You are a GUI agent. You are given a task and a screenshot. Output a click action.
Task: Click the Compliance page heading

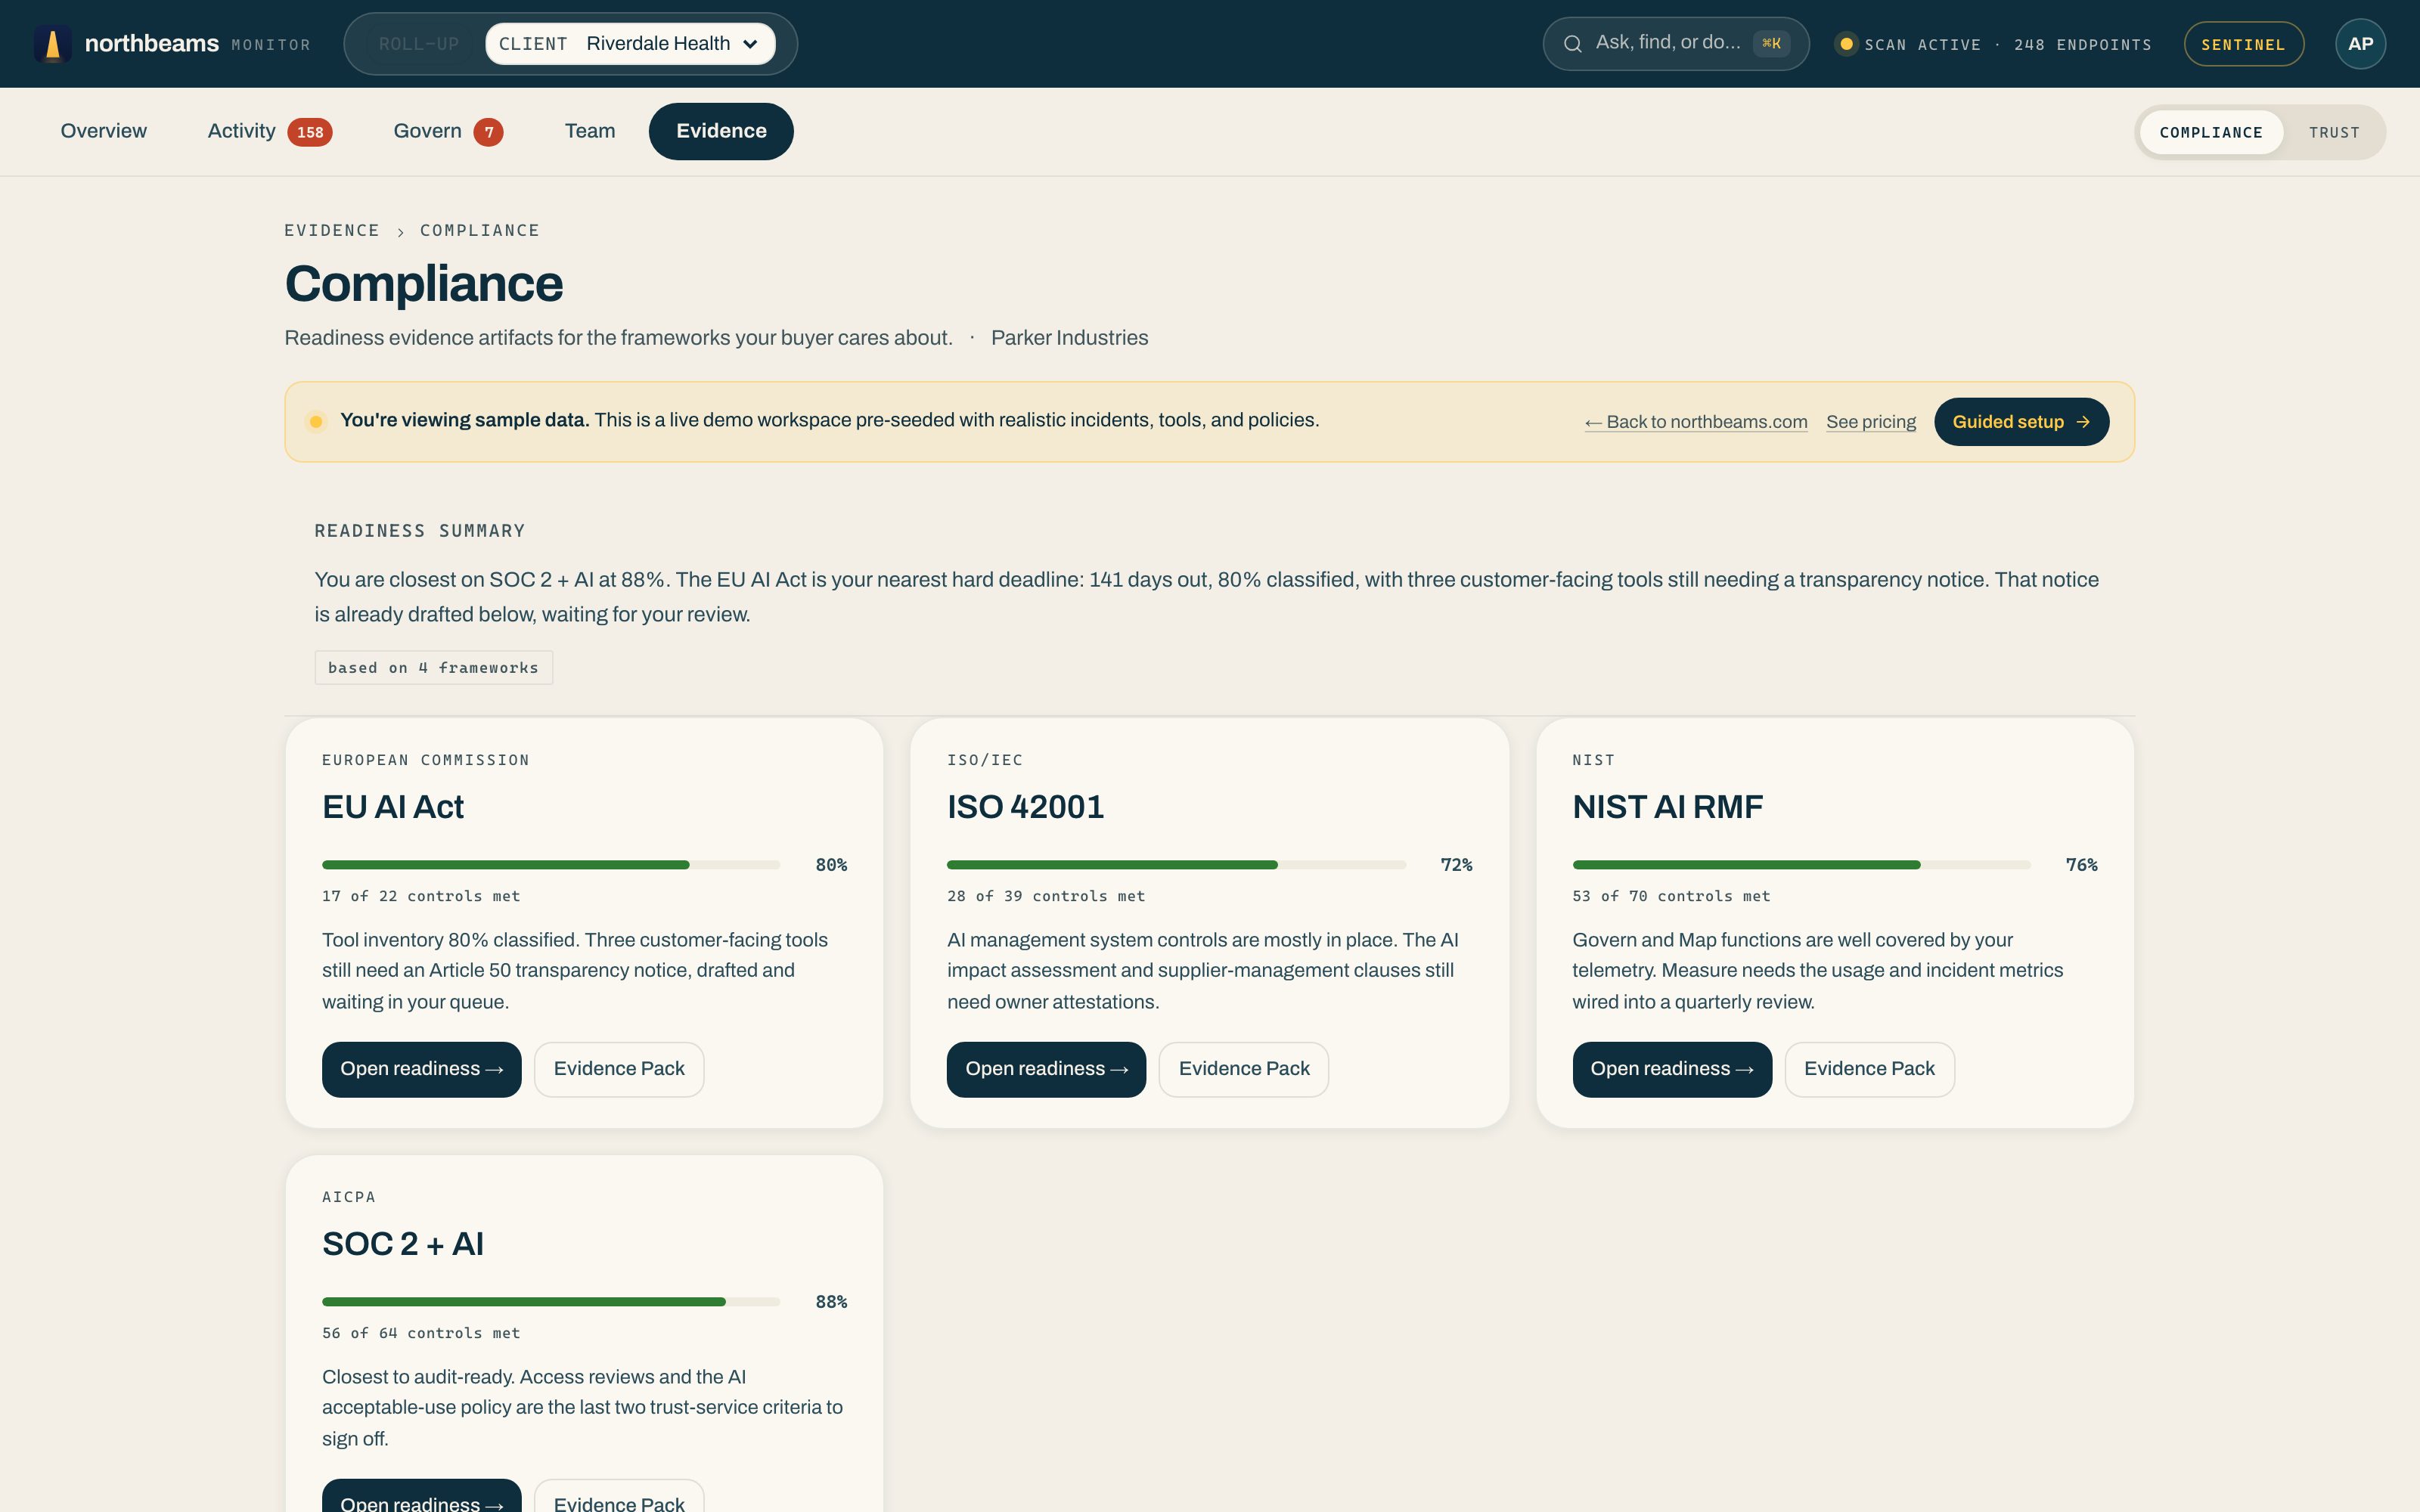[x=424, y=284]
